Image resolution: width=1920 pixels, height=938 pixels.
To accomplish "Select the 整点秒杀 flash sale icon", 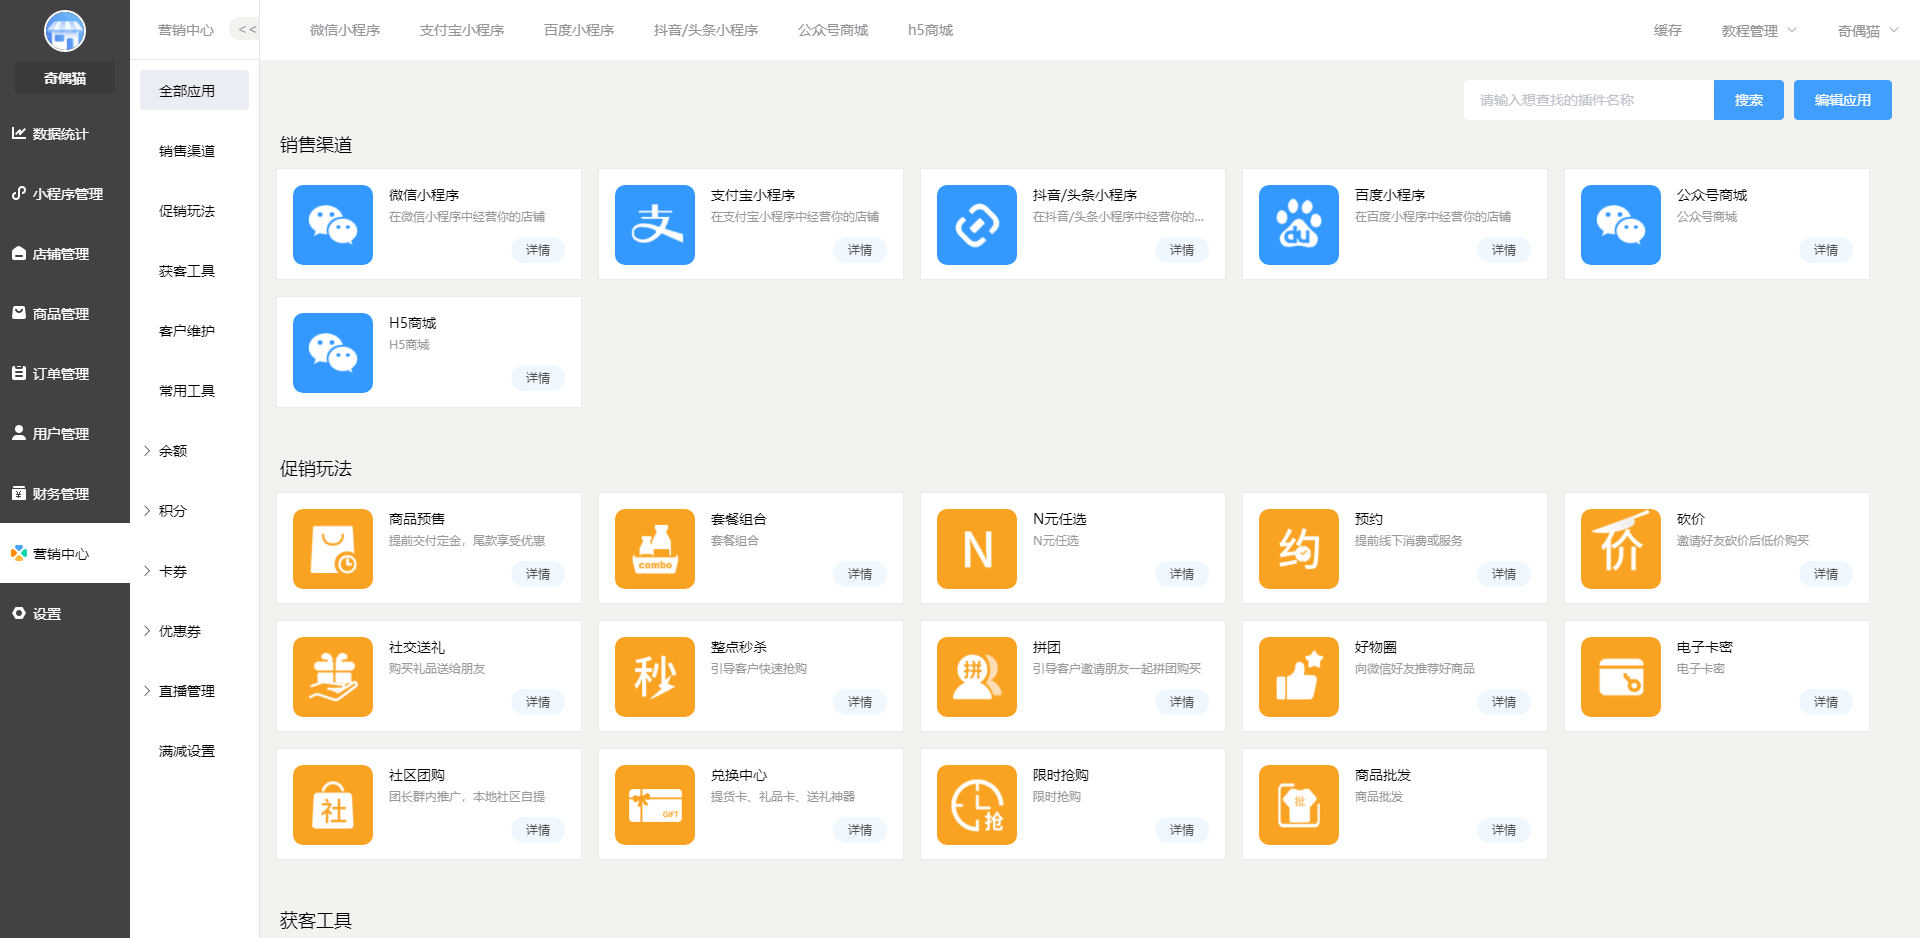I will coord(654,677).
